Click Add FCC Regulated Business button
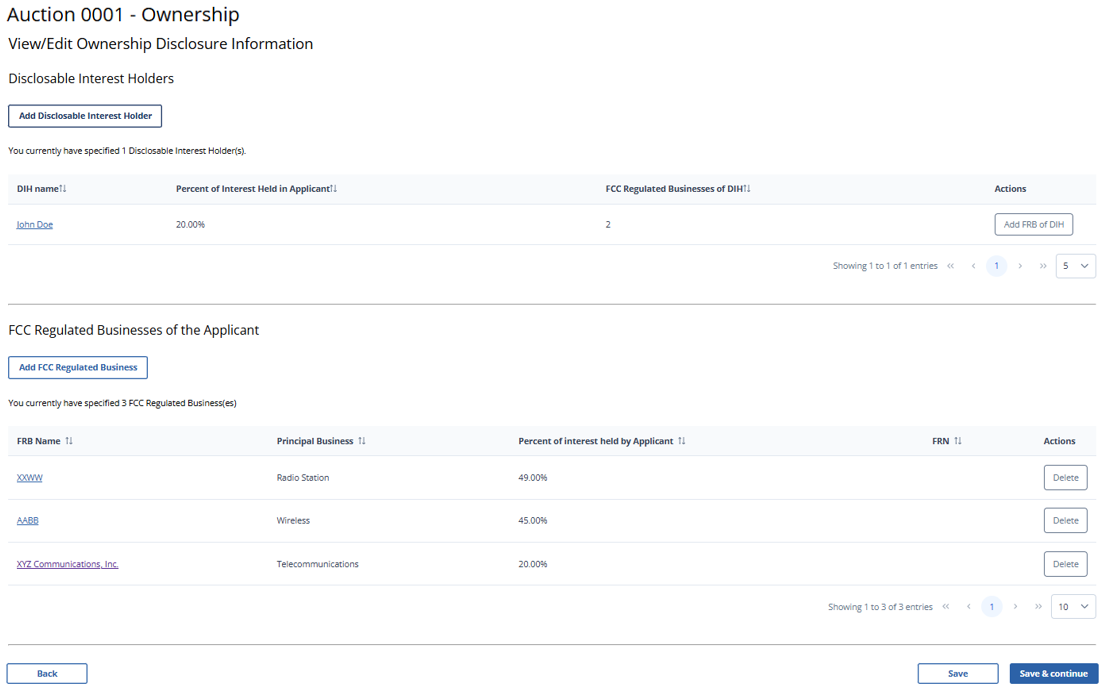 point(78,368)
